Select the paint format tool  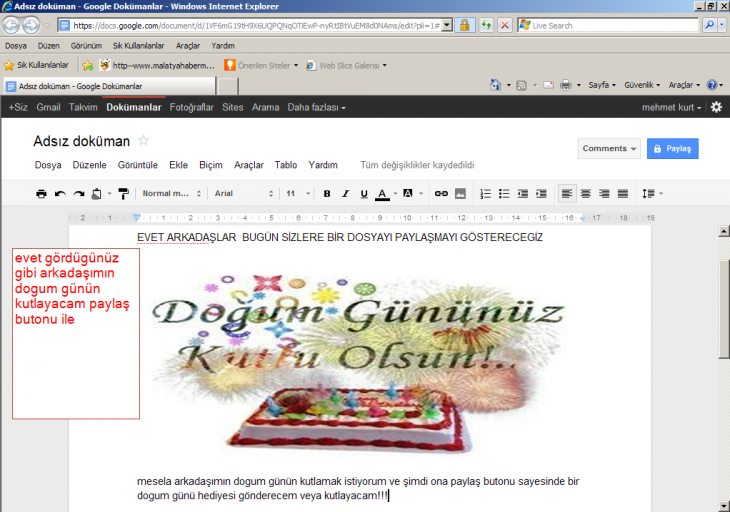click(x=123, y=194)
